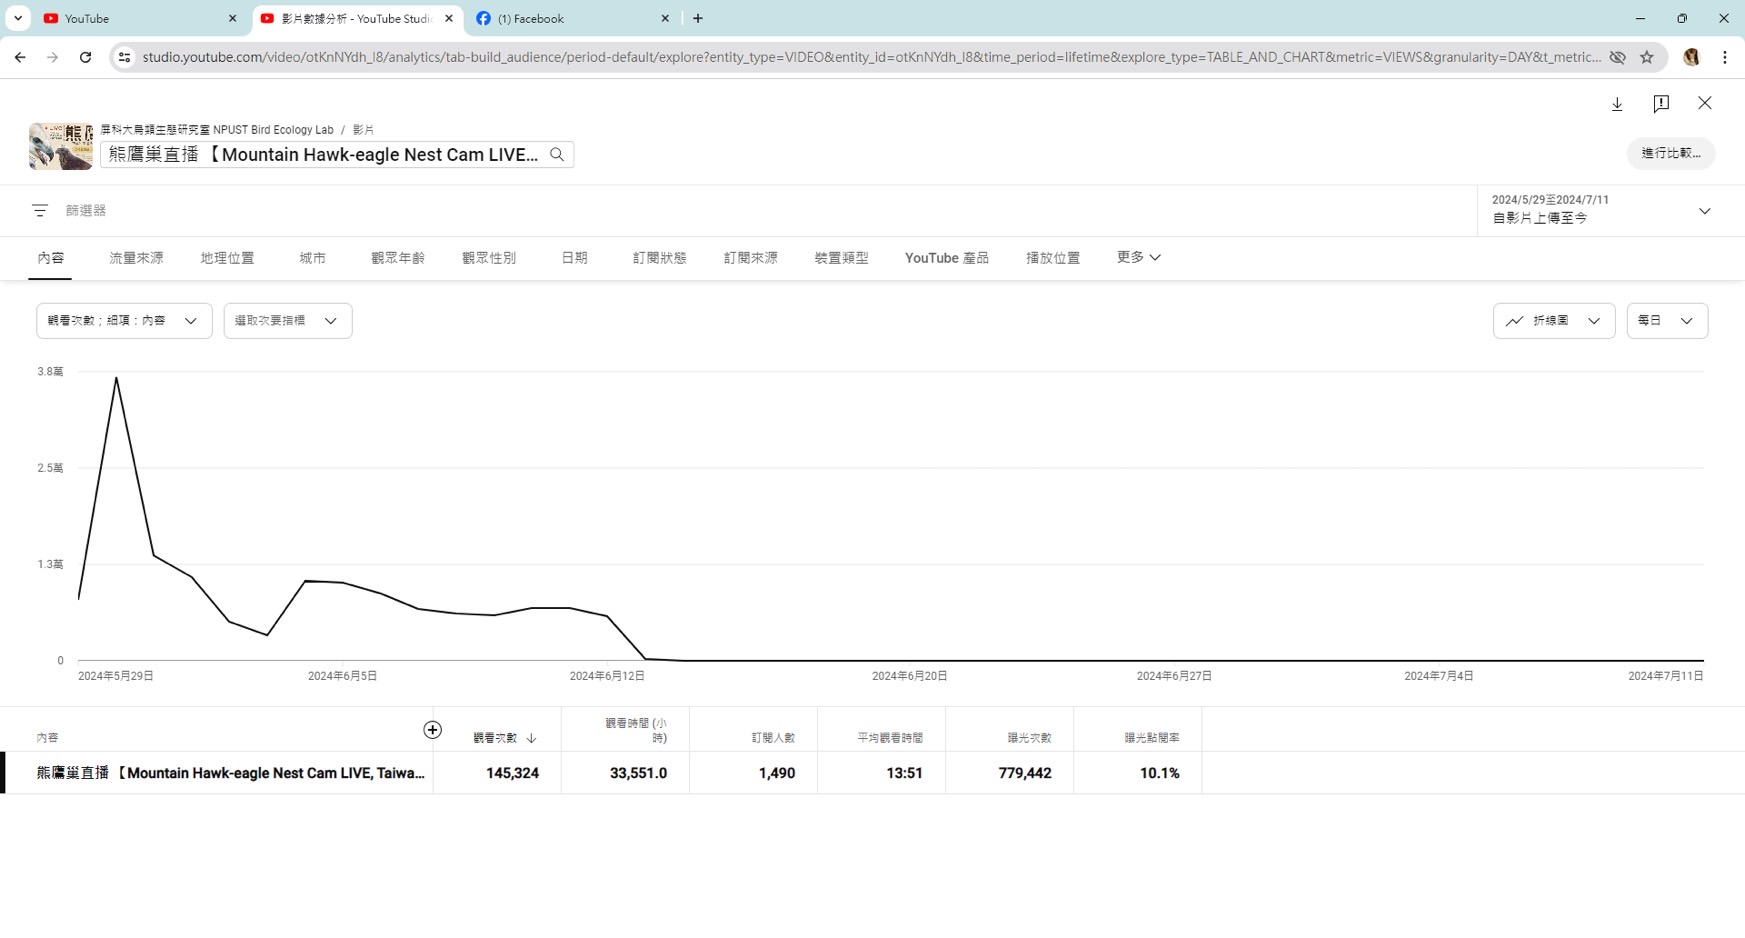
Task: Open the filter icon in filter bar
Action: pyautogui.click(x=40, y=210)
